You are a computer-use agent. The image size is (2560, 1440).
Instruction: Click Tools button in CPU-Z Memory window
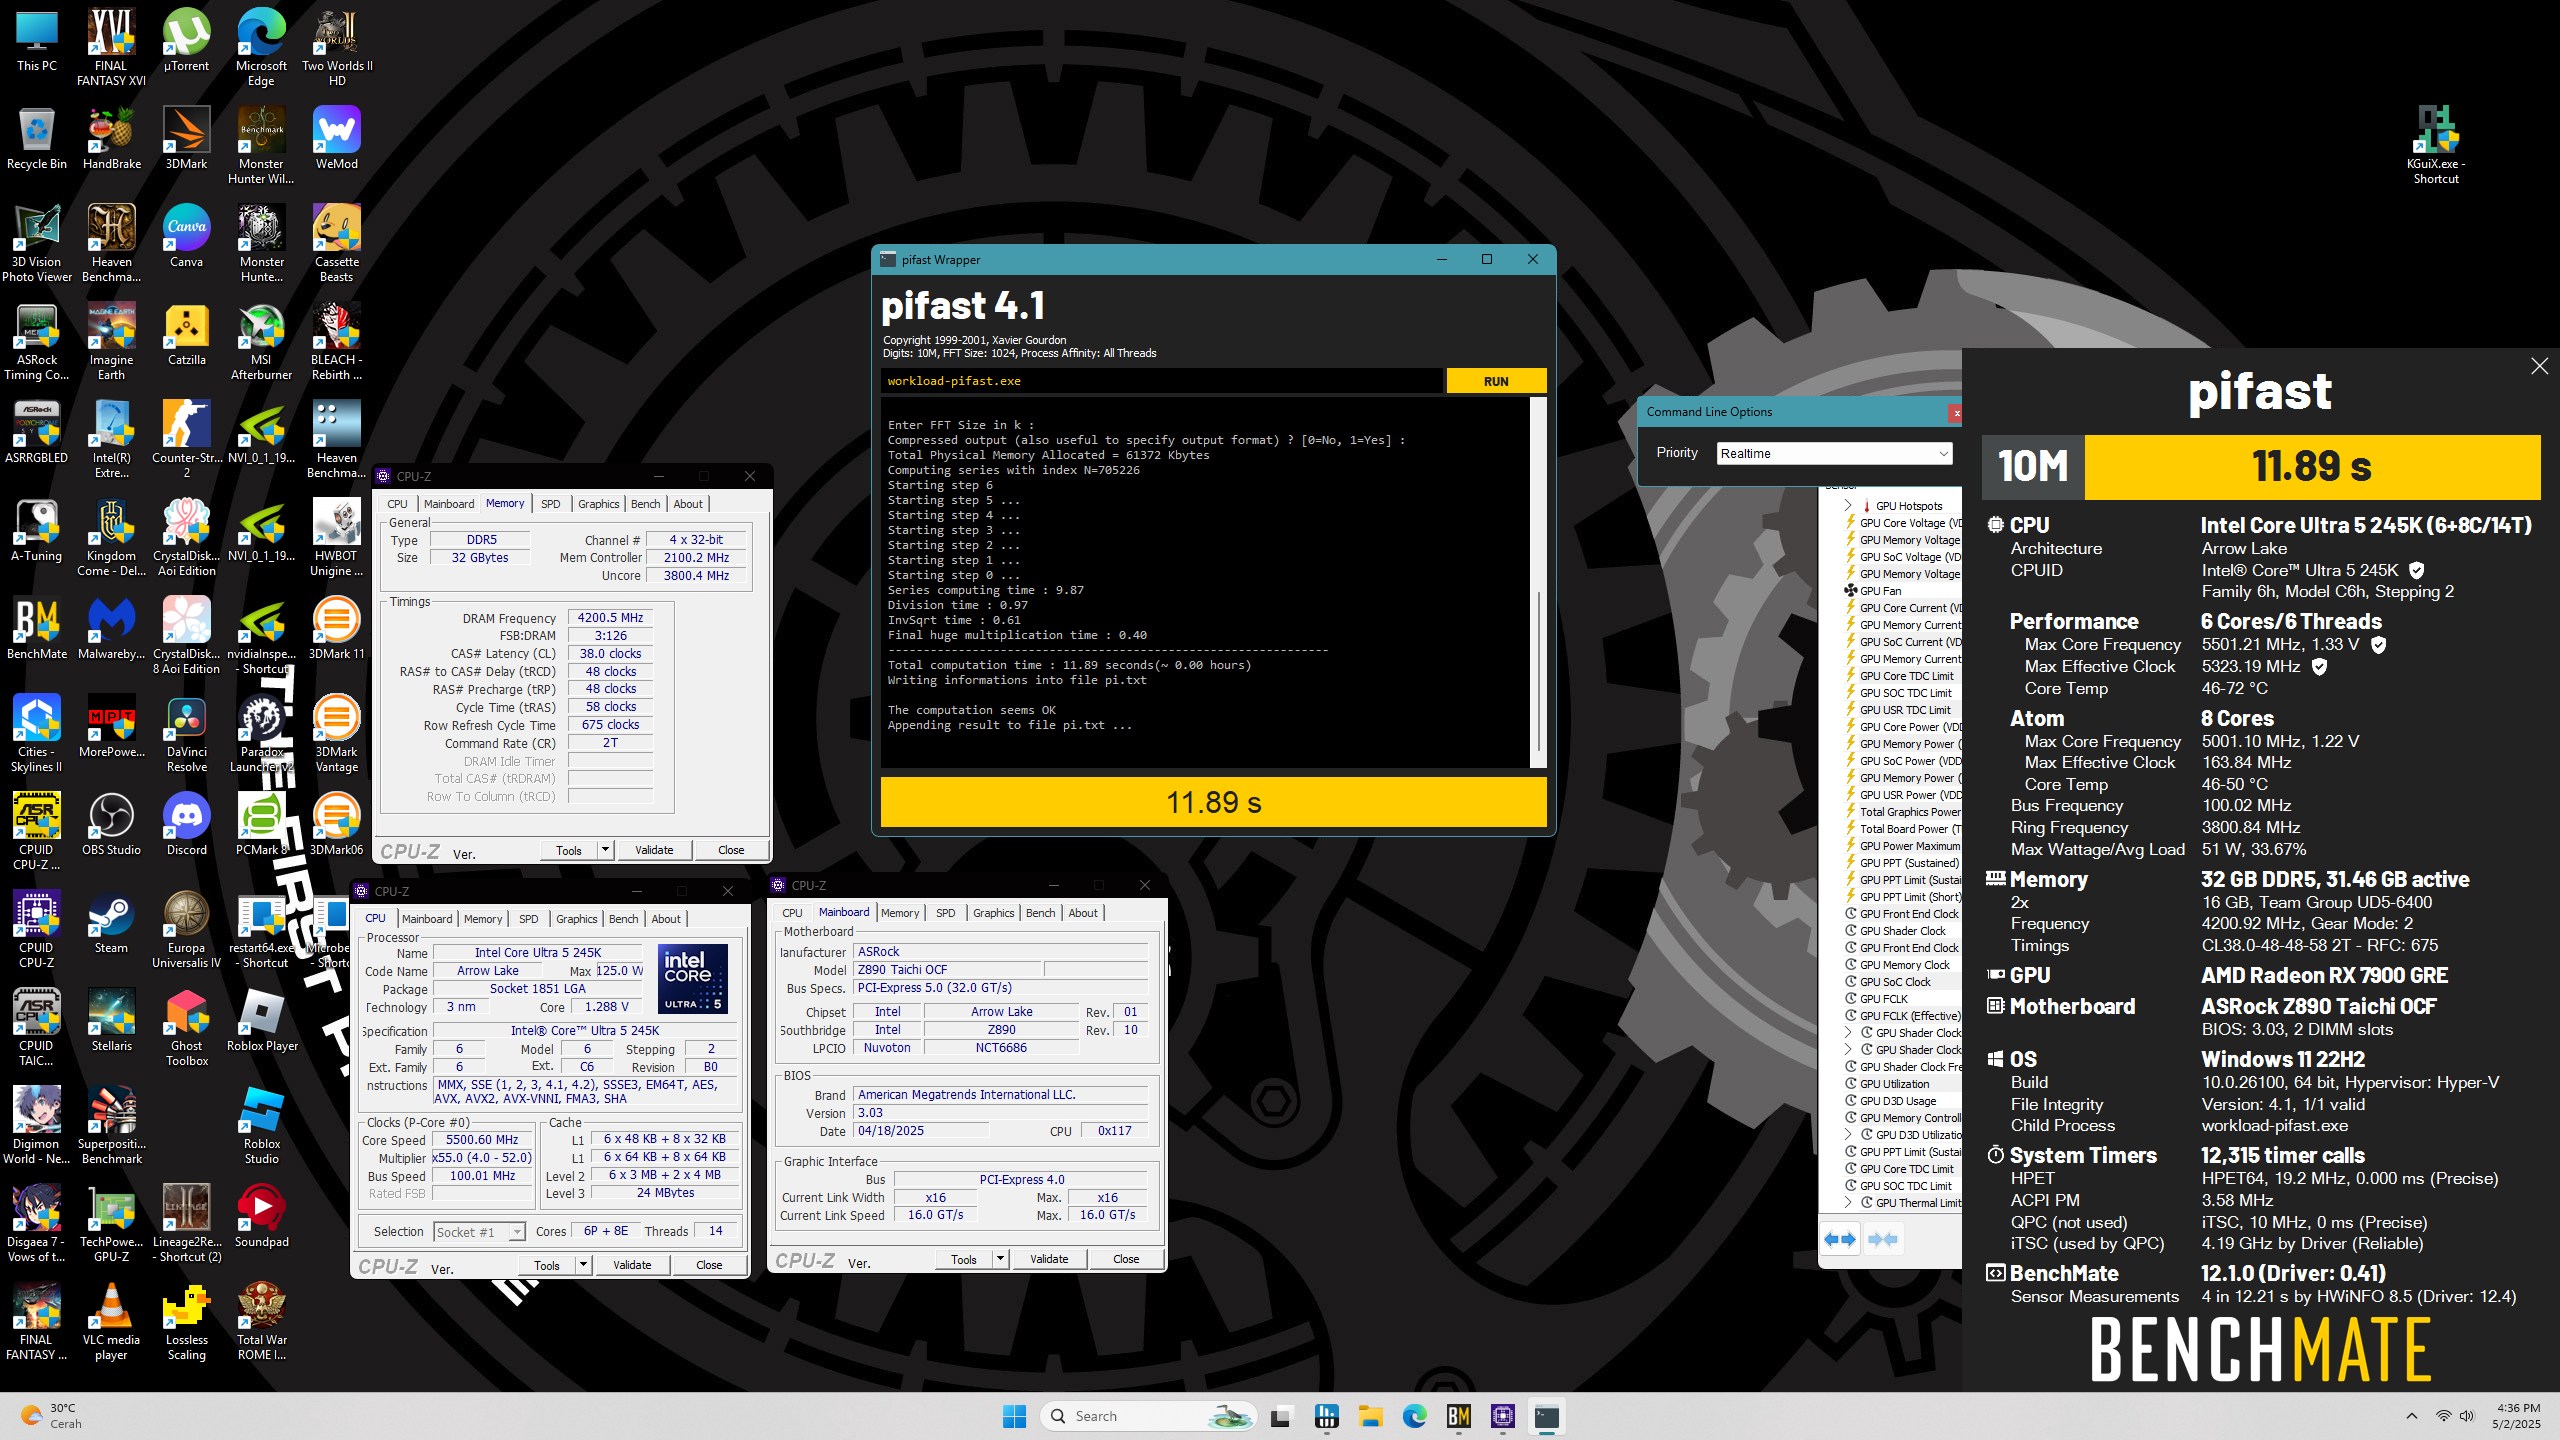569,850
